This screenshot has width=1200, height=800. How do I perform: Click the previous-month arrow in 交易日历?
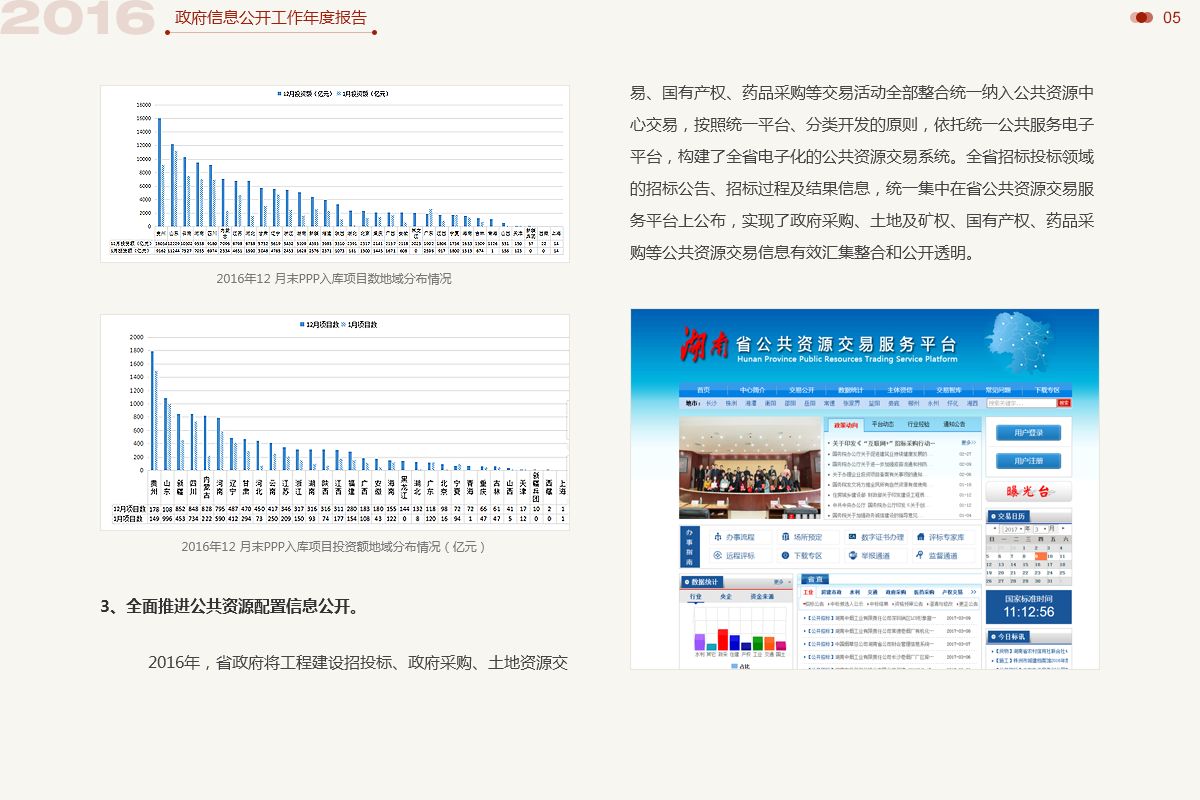tap(995, 528)
